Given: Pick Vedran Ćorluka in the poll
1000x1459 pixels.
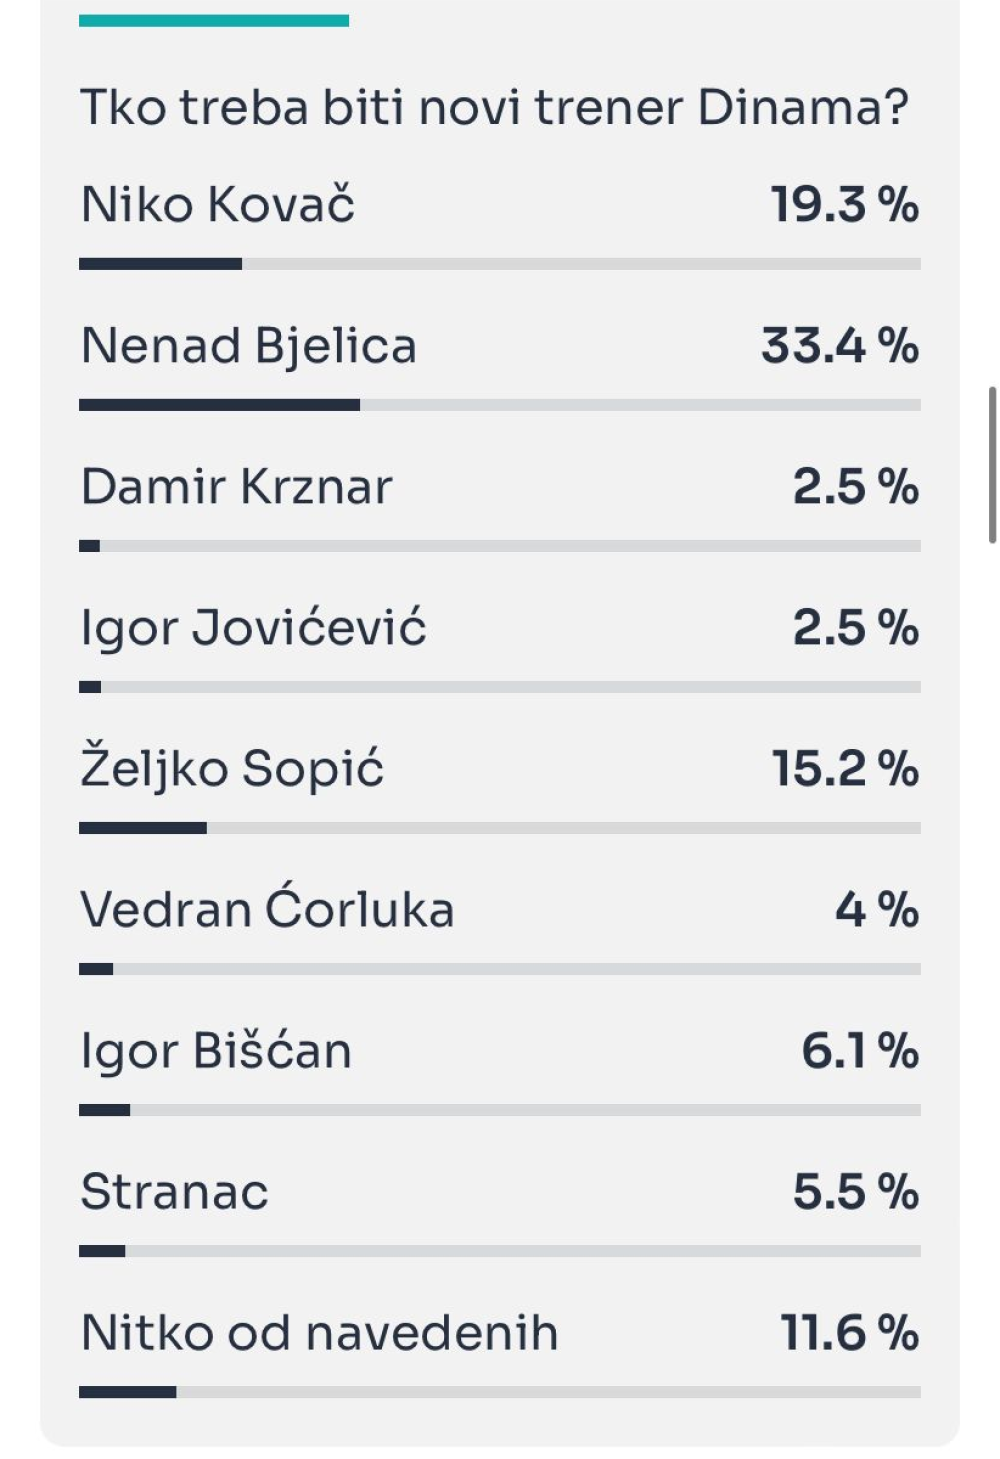Looking at the screenshot, I should [x=267, y=910].
